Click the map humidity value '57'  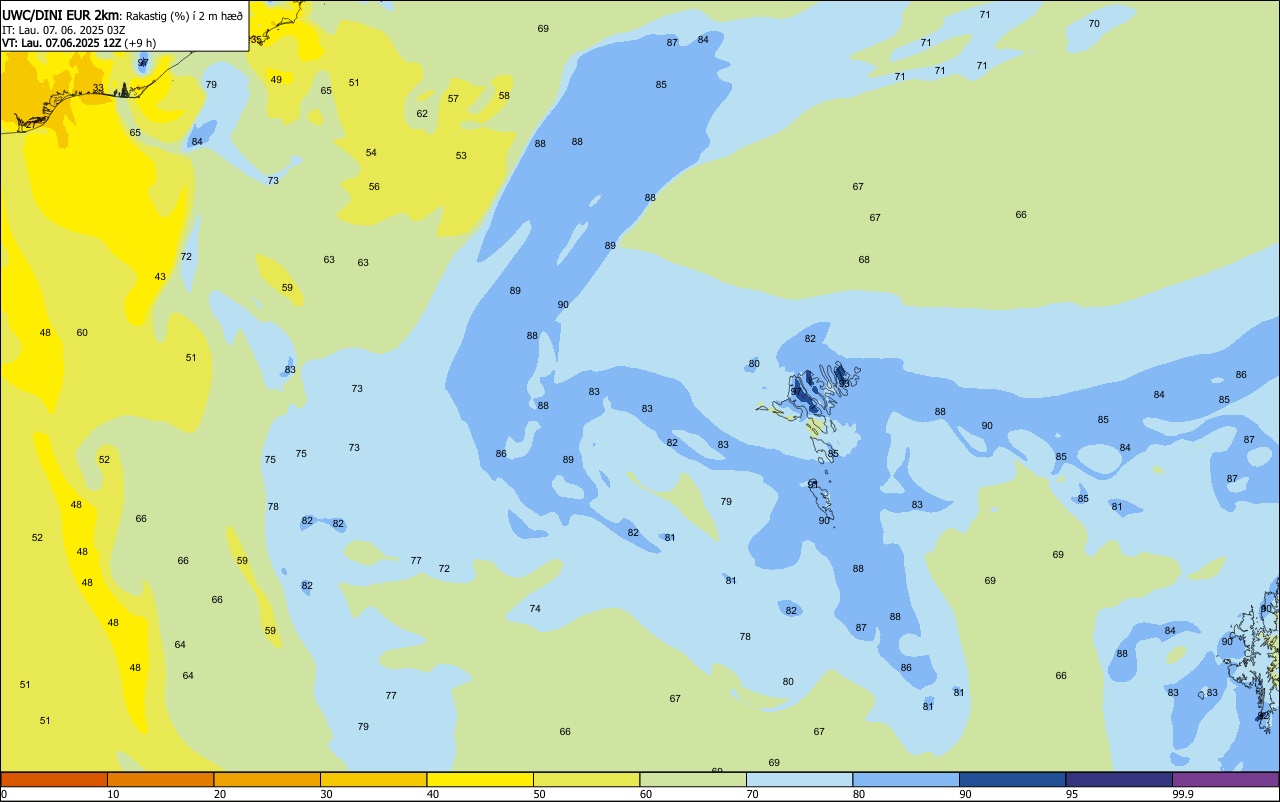pyautogui.click(x=453, y=99)
